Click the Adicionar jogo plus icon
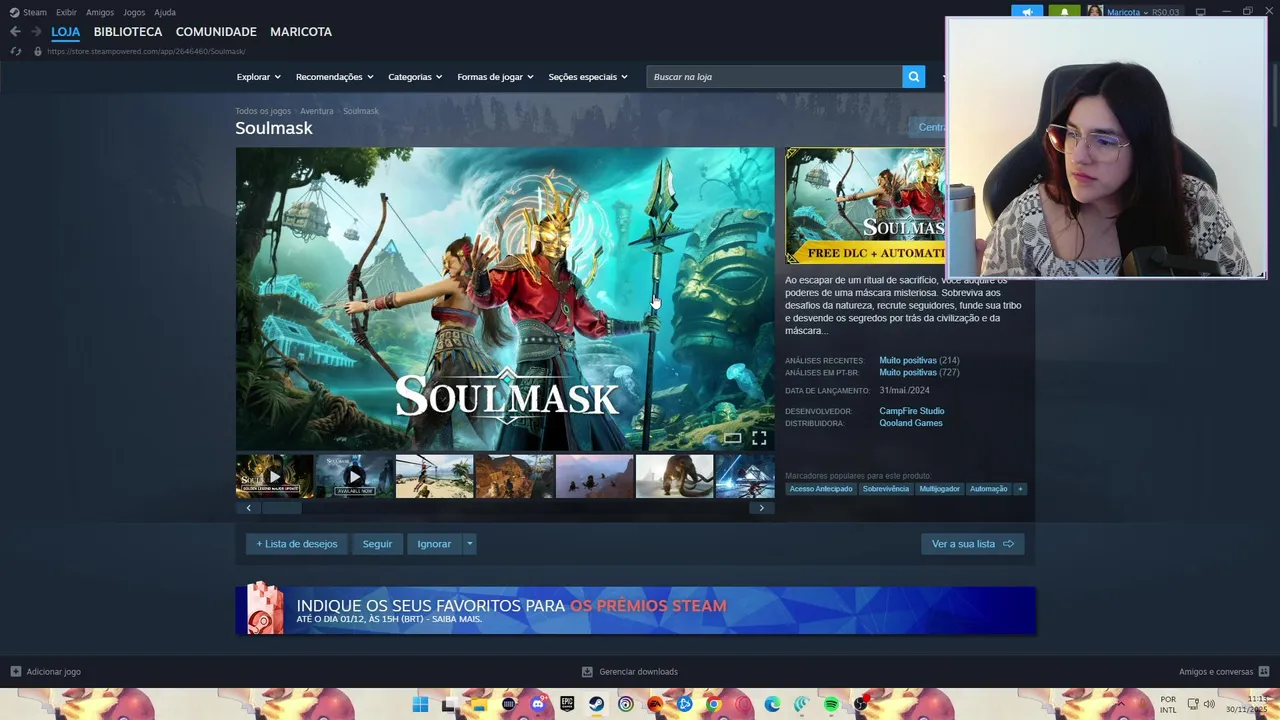The height and width of the screenshot is (720, 1280). [15, 672]
